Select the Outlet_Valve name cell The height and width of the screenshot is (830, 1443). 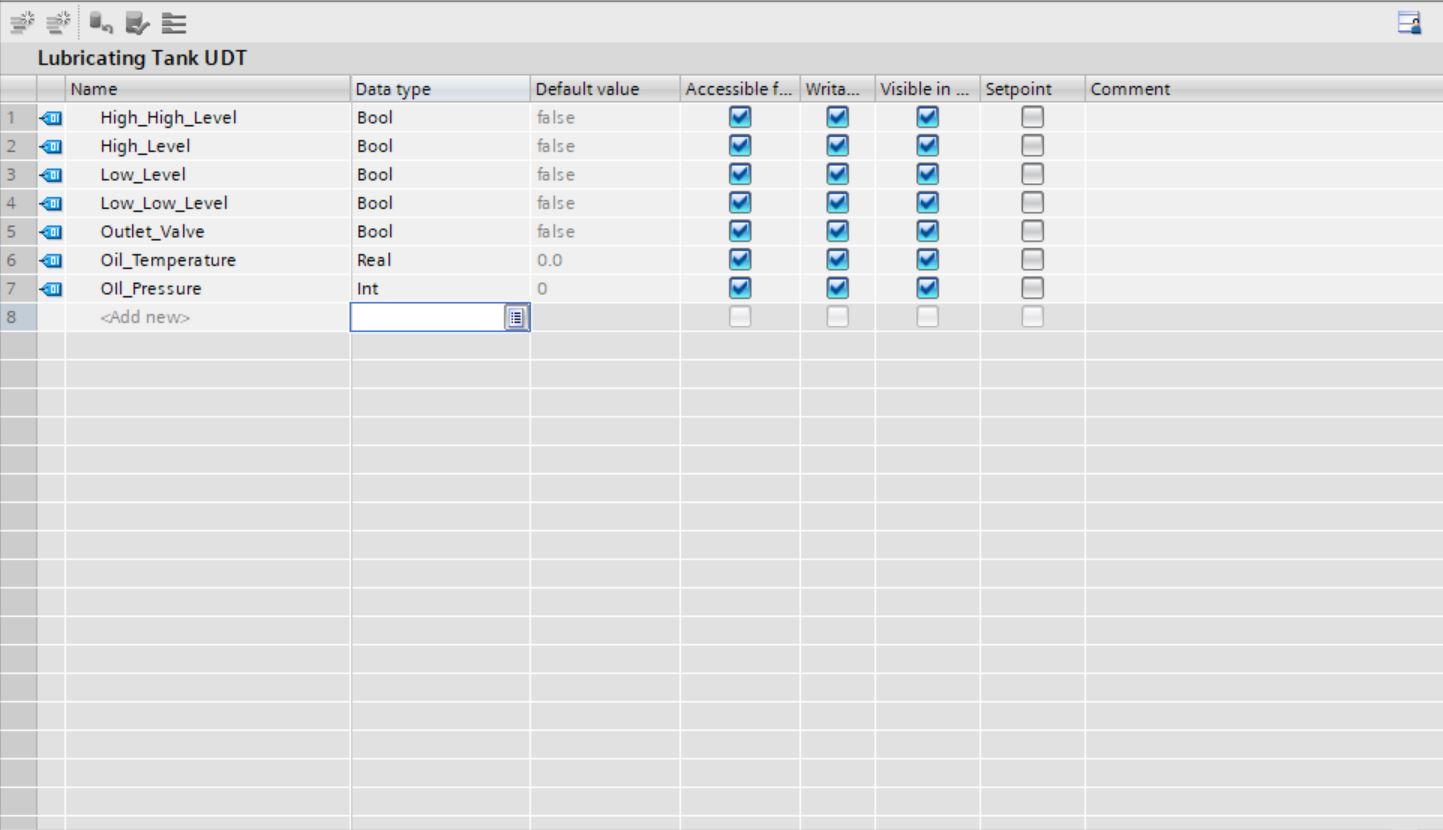[x=208, y=232]
